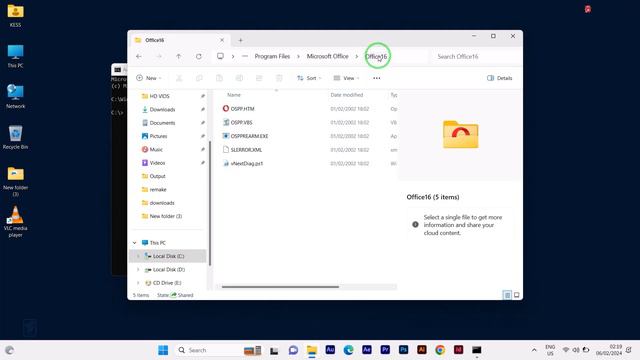The width and height of the screenshot is (640, 360).
Task: Click the pin icon beside Music
Action: pyautogui.click(x=202, y=149)
